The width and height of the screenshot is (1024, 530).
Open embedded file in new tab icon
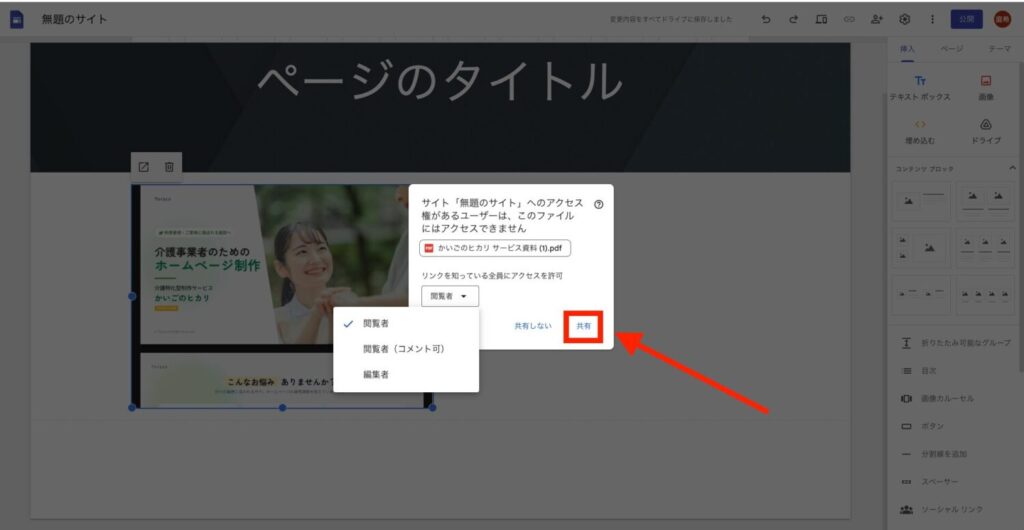tap(144, 167)
